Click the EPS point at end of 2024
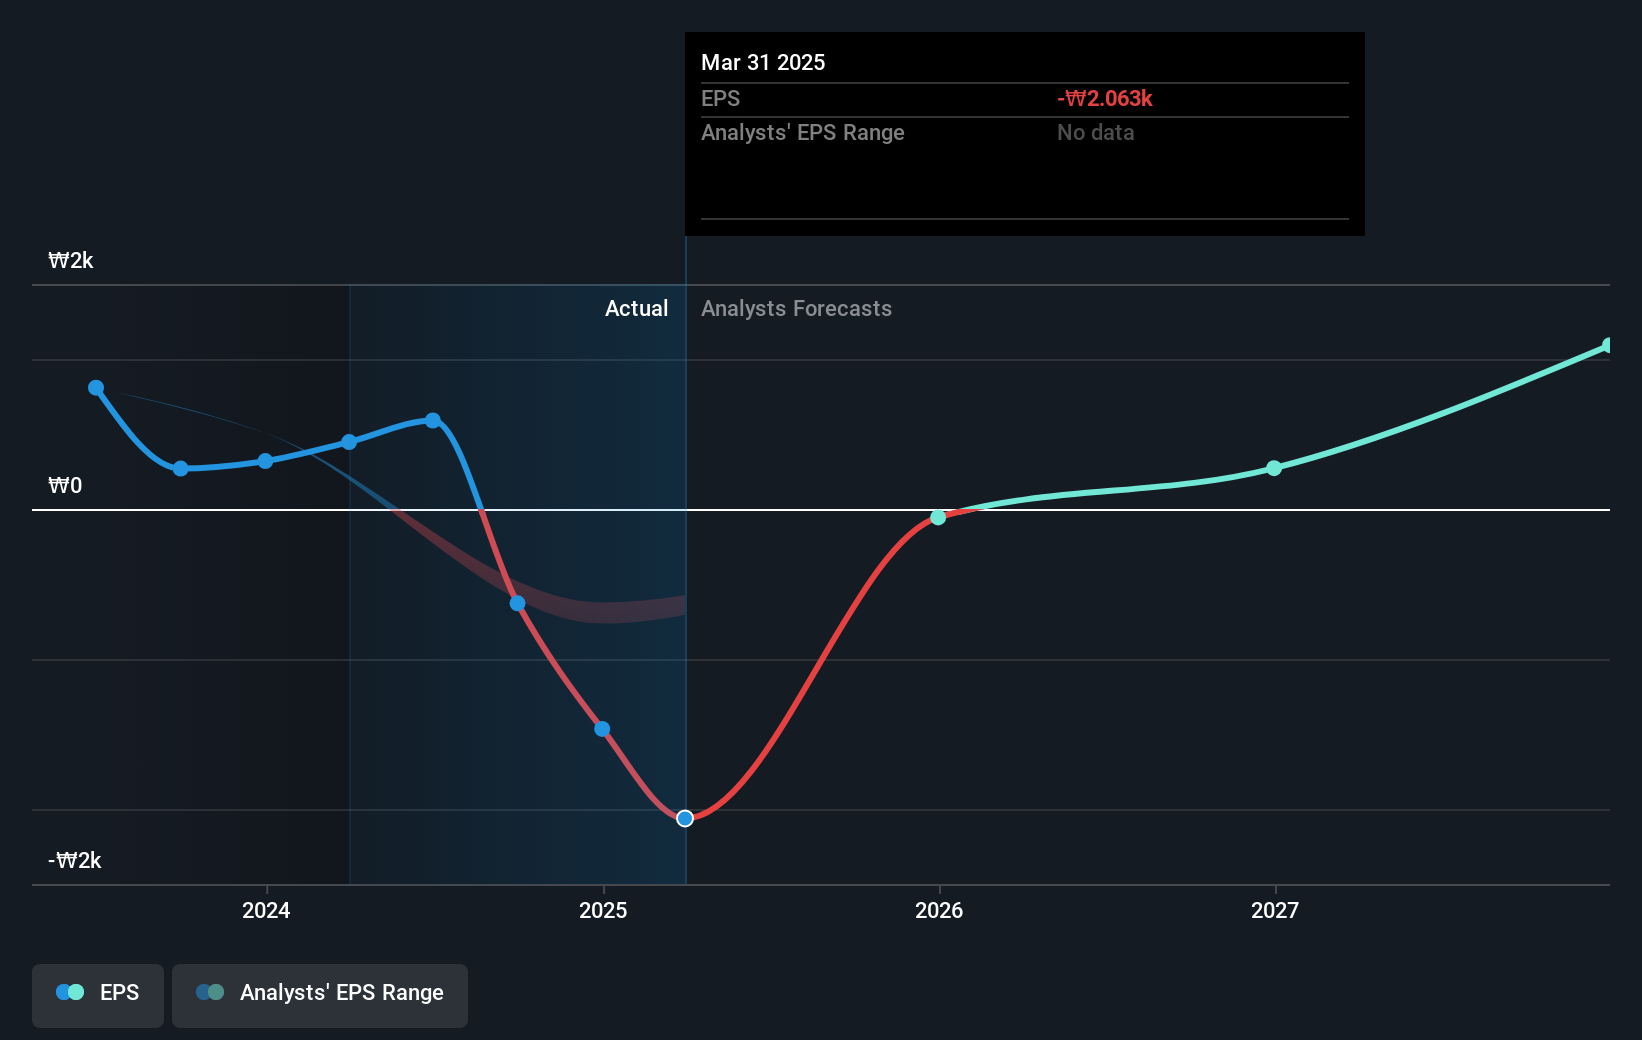Viewport: 1642px width, 1040px height. click(x=602, y=729)
